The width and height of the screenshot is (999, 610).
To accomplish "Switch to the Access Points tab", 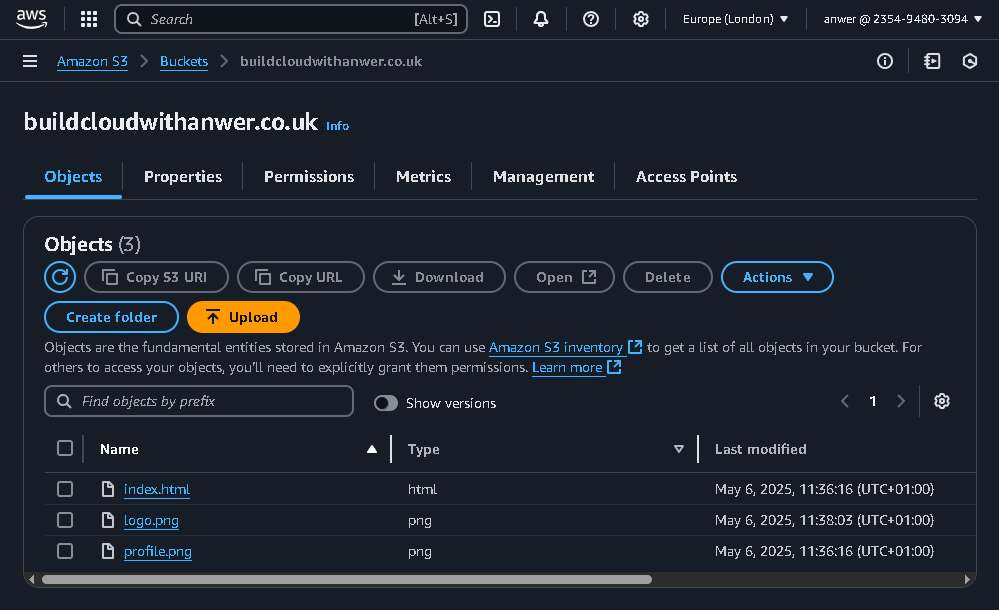I will [x=686, y=177].
